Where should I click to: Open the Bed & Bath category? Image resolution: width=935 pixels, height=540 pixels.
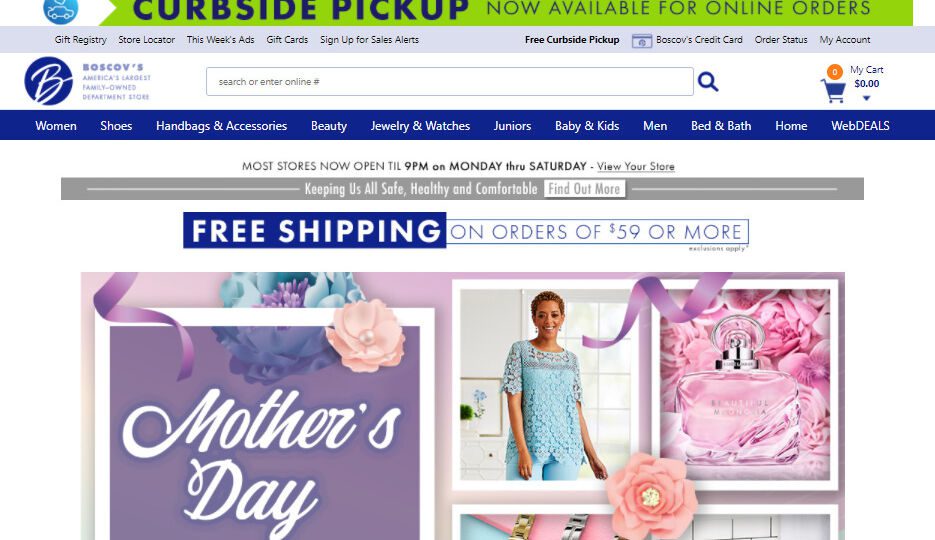pyautogui.click(x=721, y=126)
